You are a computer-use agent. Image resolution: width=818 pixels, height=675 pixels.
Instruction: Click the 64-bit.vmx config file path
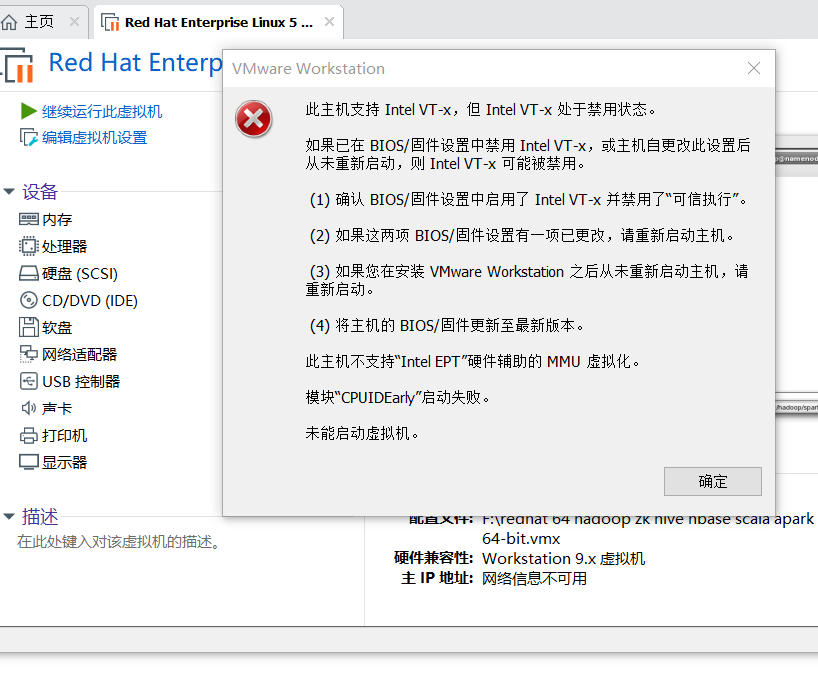point(521,538)
